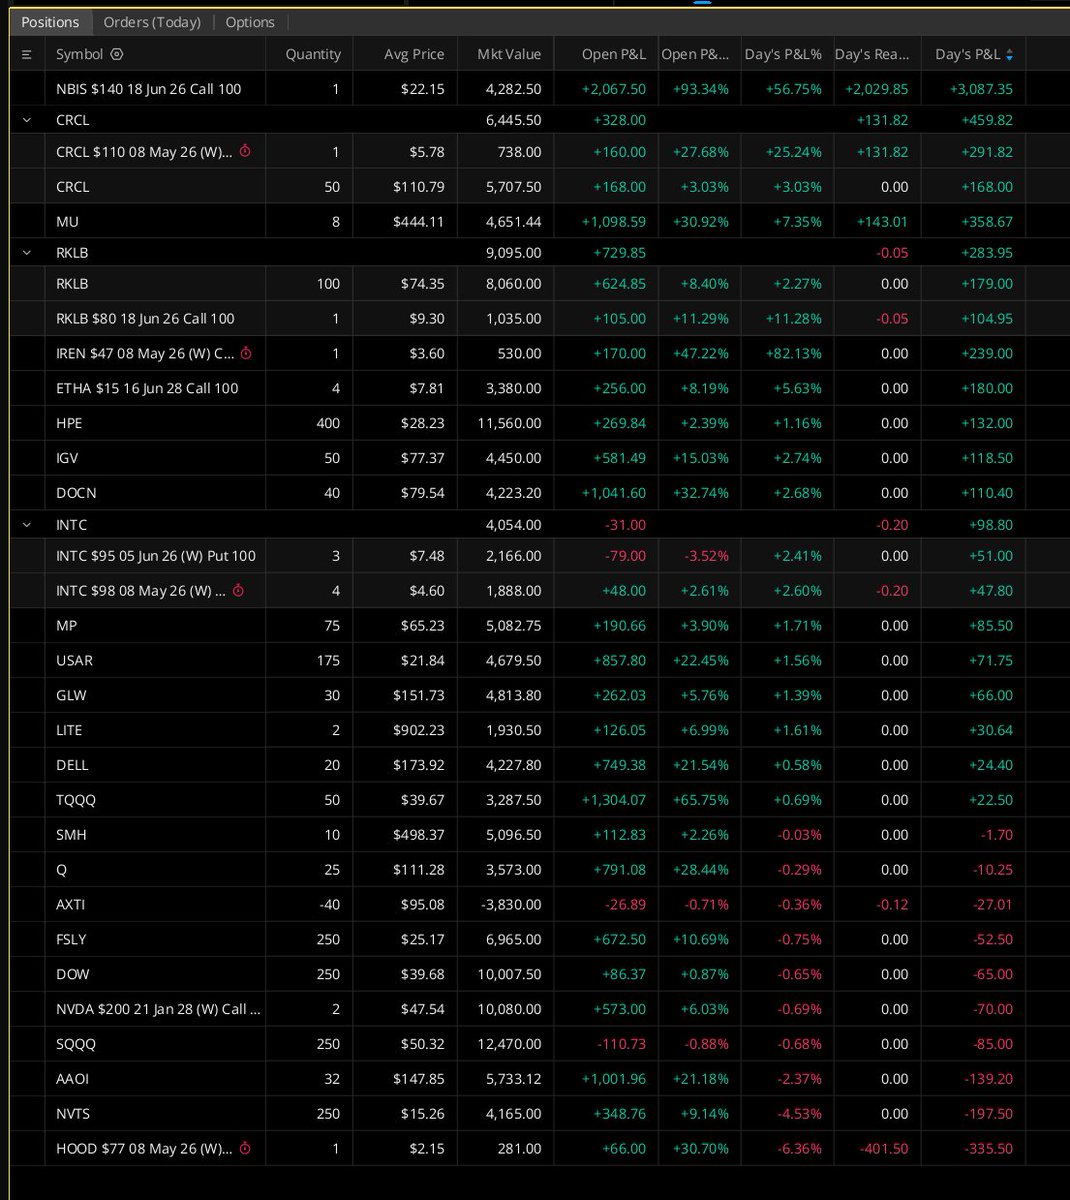The width and height of the screenshot is (1070, 1200).
Task: Select the DOW position row
Action: [x=540, y=974]
